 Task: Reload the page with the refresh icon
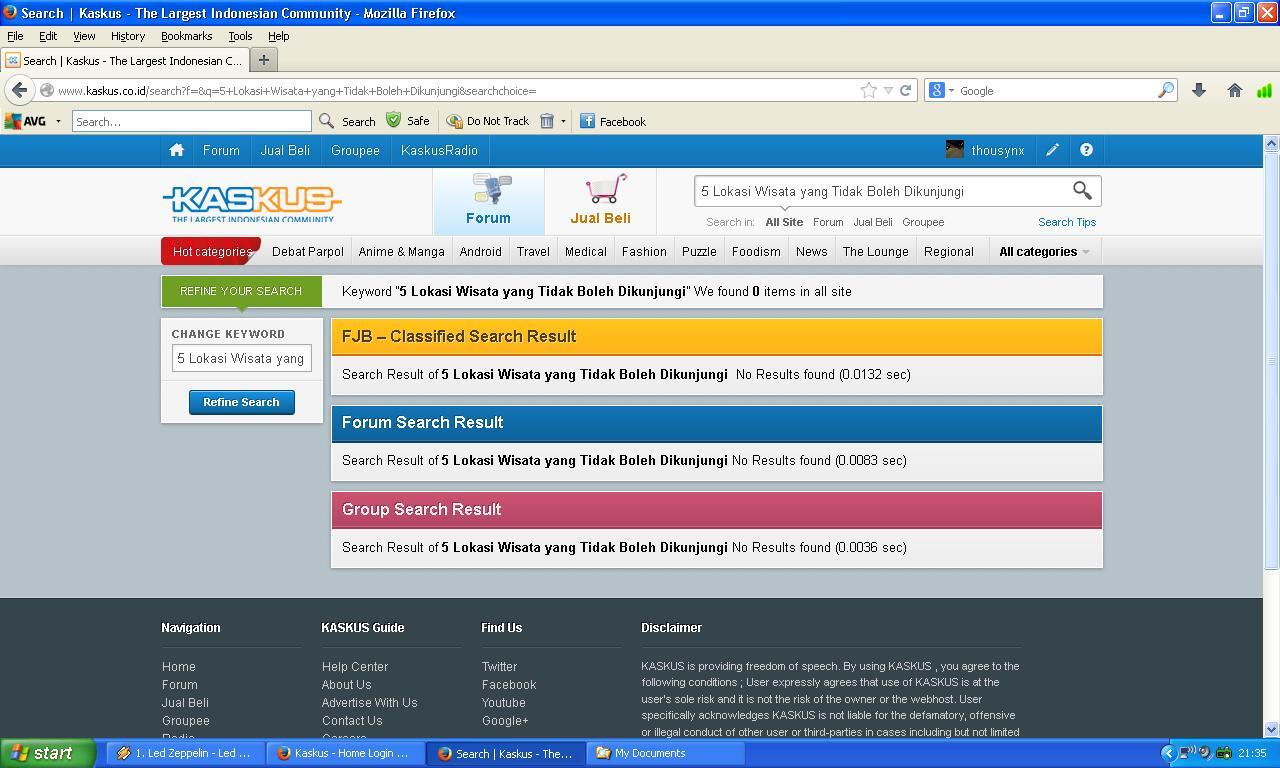905,90
